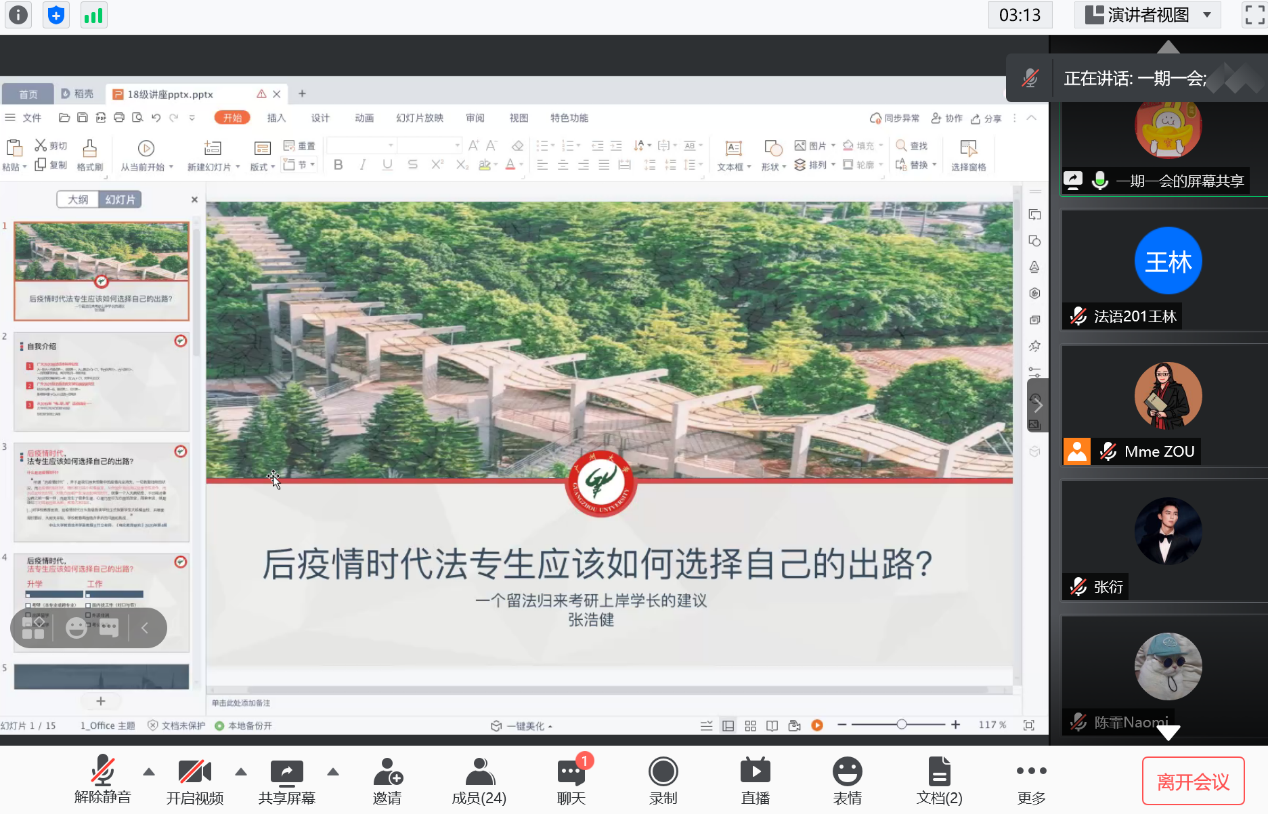This screenshot has height=814, width=1268.
Task: Open the chat (聊天) panel
Action: (571, 780)
